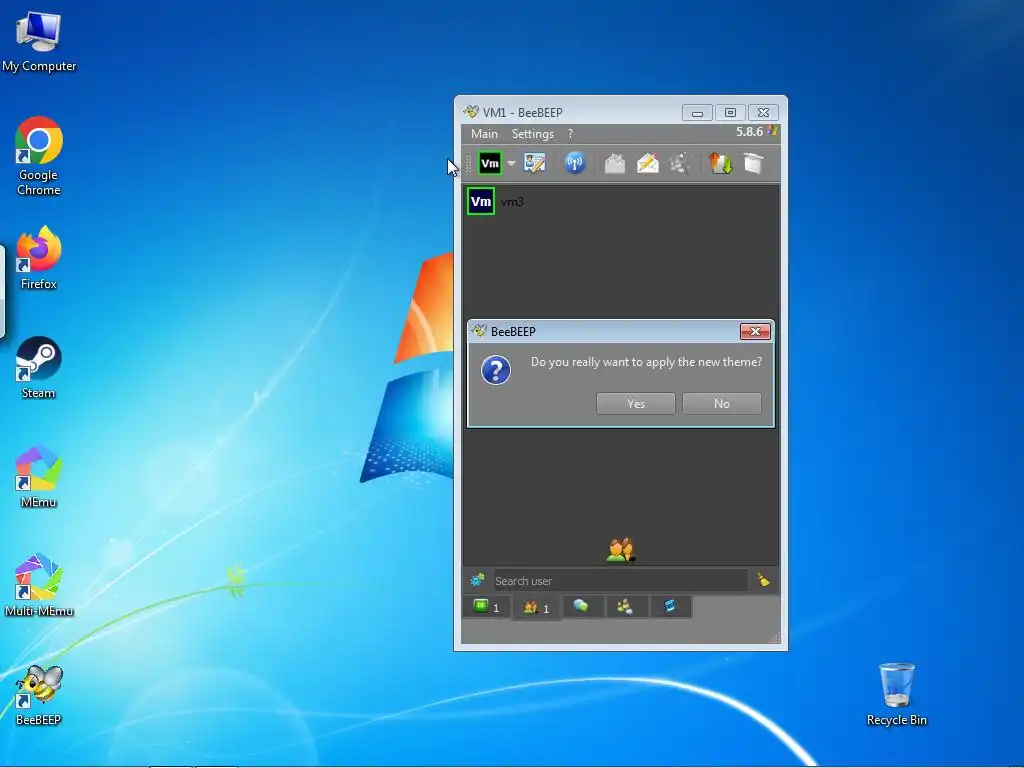Minimize the VM1 - BeeBEEP window

click(697, 113)
